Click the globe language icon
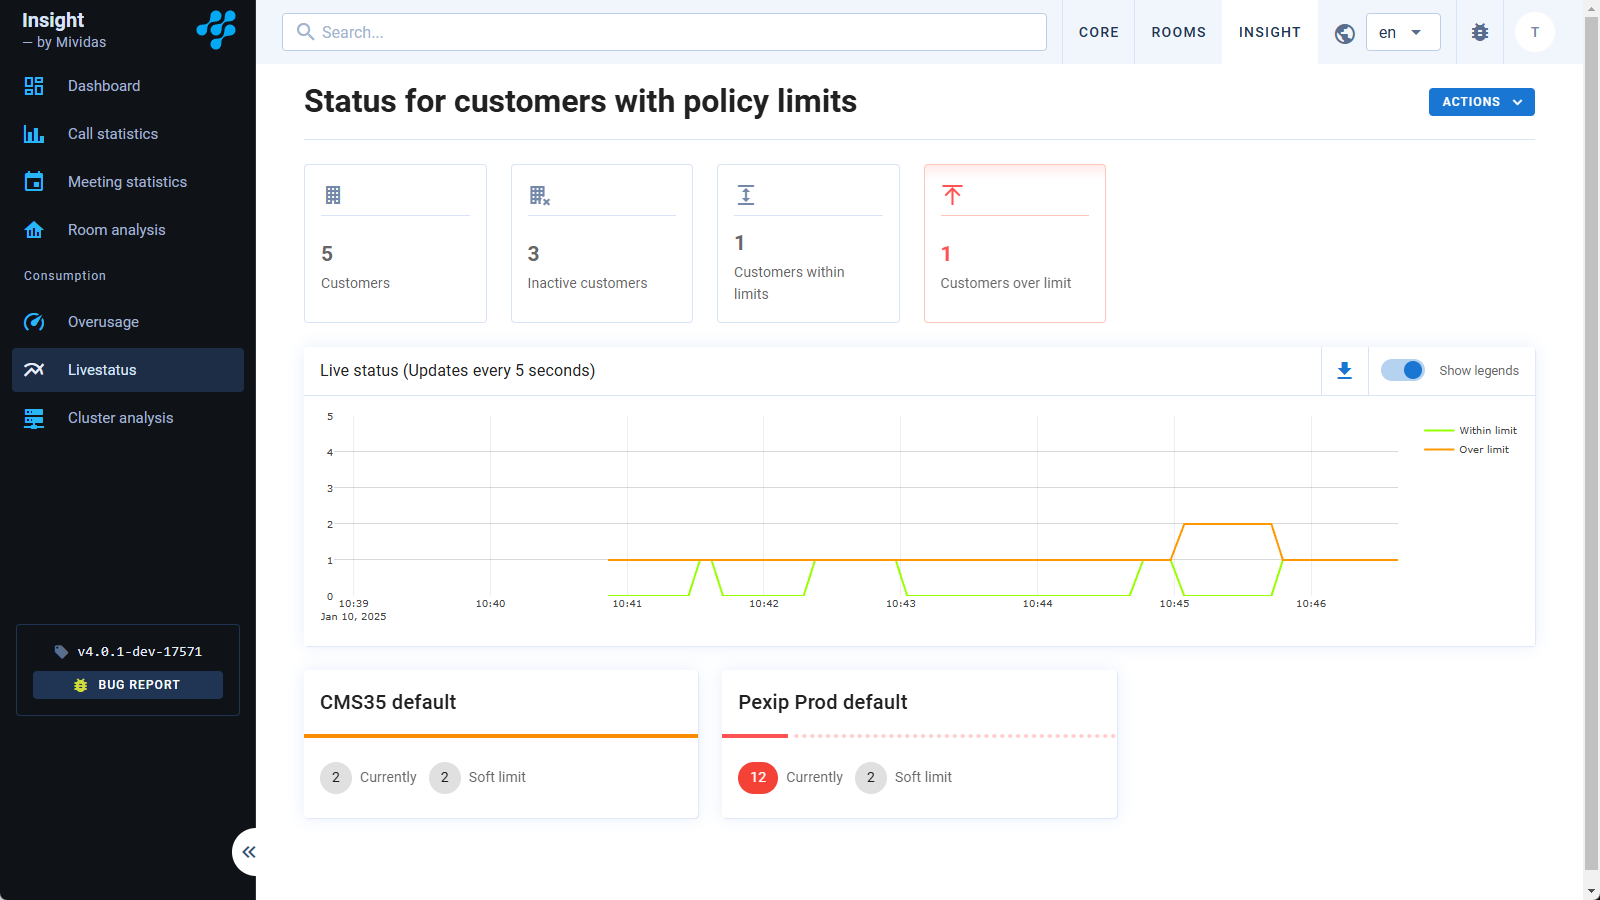 [x=1345, y=33]
